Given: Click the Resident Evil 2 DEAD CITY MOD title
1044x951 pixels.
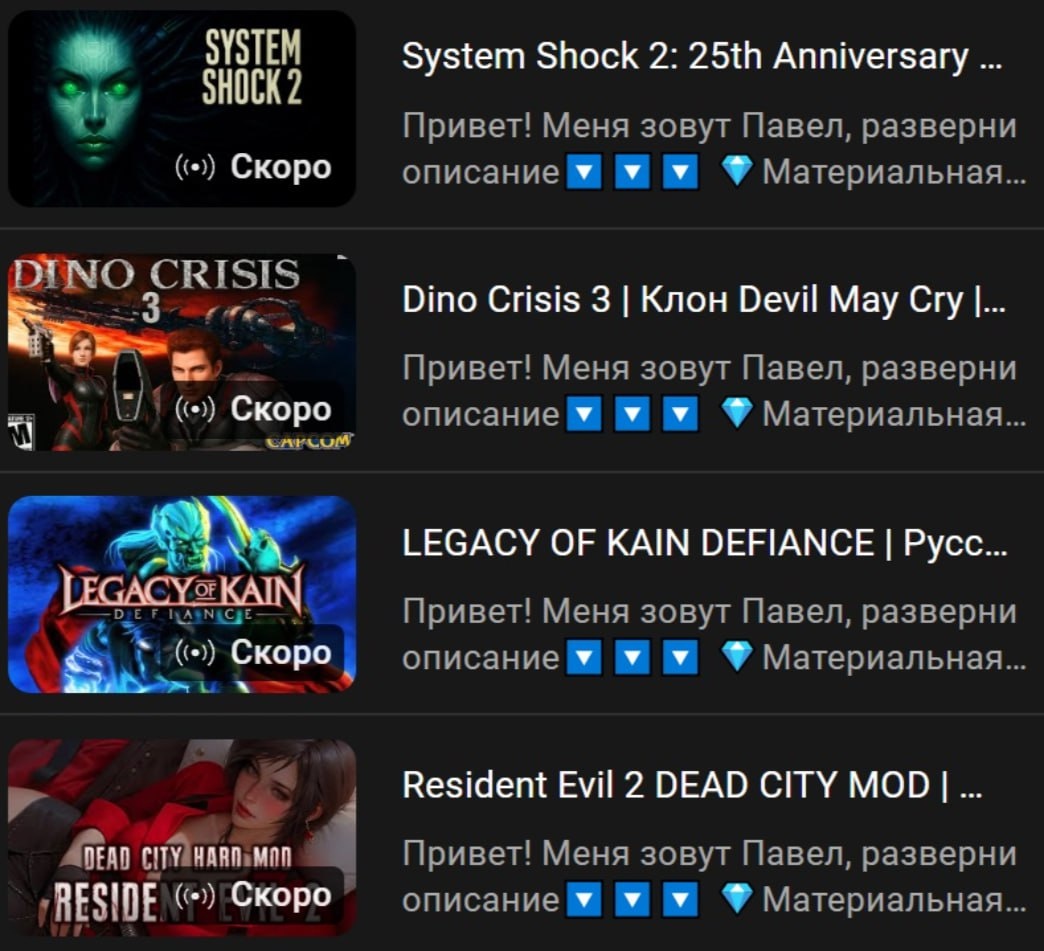Looking at the screenshot, I should pyautogui.click(x=692, y=785).
